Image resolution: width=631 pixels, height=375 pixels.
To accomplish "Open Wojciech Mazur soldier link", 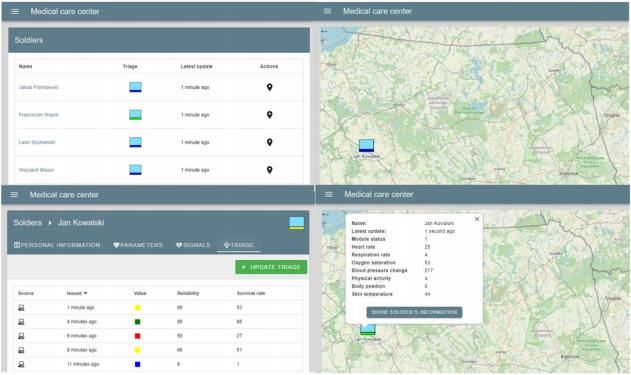I will point(36,170).
